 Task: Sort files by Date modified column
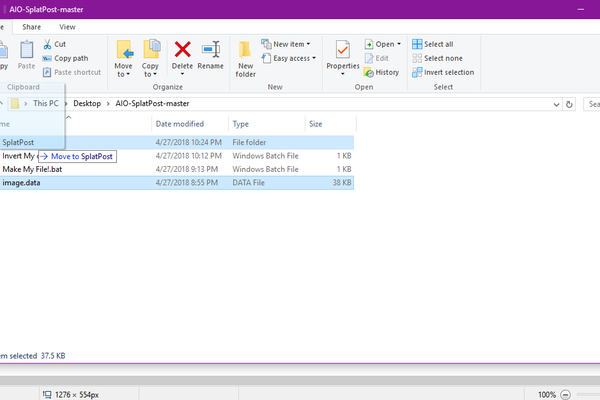tap(180, 124)
